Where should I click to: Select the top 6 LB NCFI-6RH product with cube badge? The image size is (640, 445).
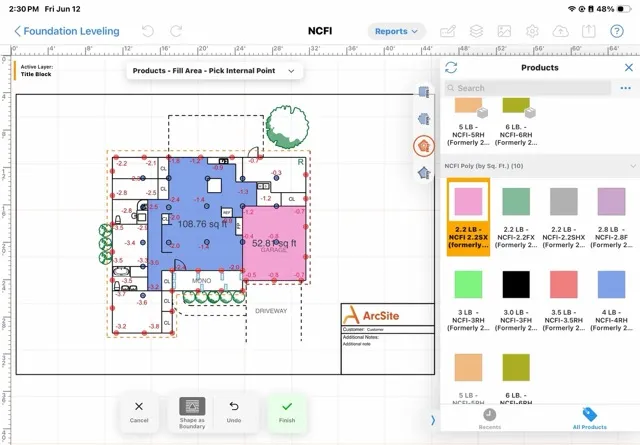(x=516, y=122)
